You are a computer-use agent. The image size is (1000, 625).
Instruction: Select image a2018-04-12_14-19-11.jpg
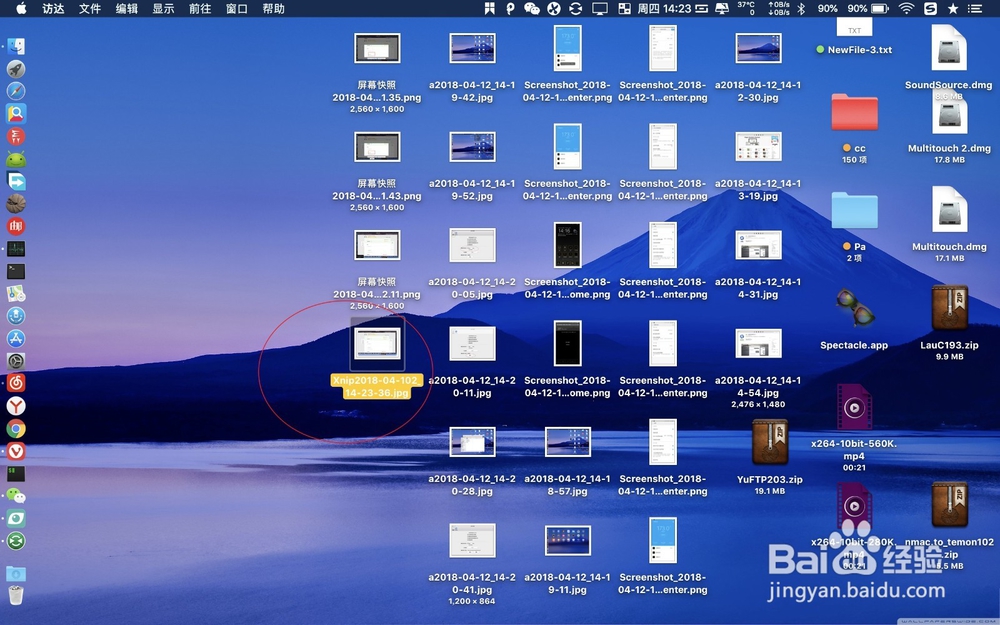pyautogui.click(x=568, y=541)
